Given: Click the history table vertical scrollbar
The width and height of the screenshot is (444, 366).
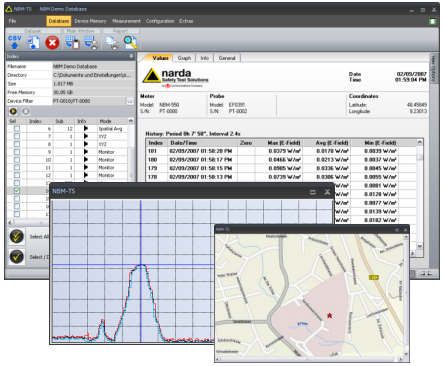Looking at the screenshot, I should [x=420, y=194].
